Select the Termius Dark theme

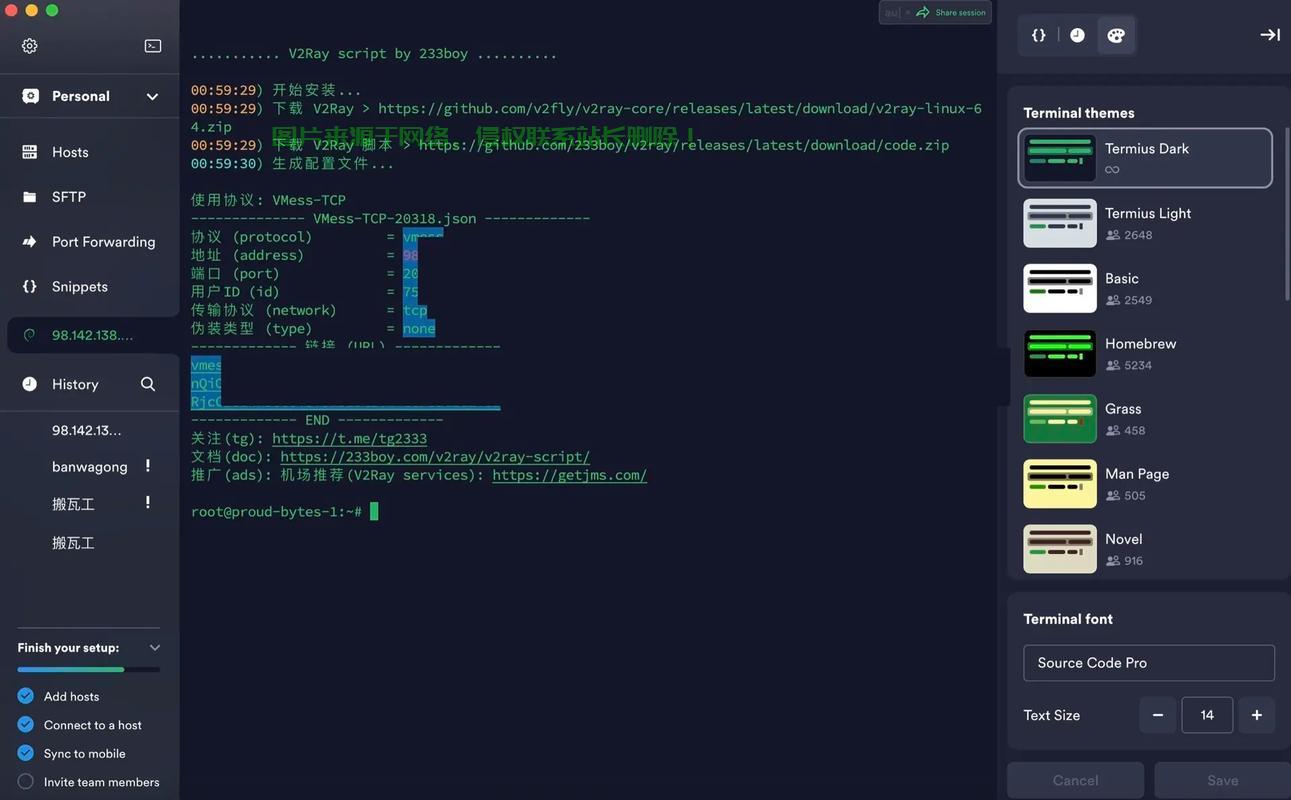pyautogui.click(x=1145, y=158)
